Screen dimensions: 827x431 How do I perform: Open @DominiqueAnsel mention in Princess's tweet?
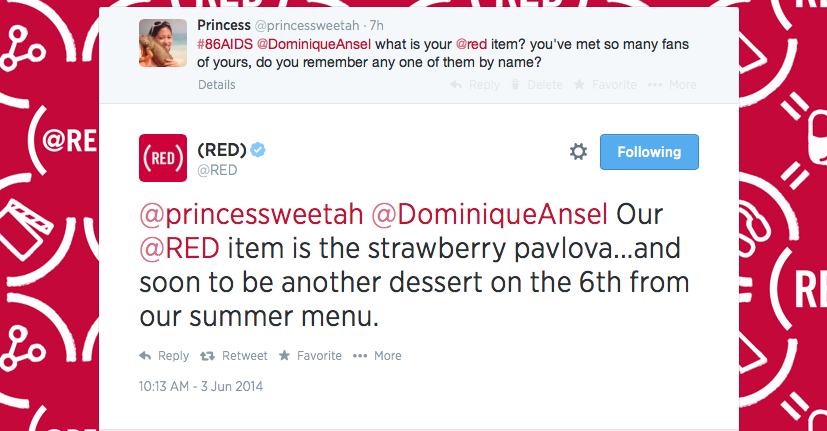click(x=316, y=44)
